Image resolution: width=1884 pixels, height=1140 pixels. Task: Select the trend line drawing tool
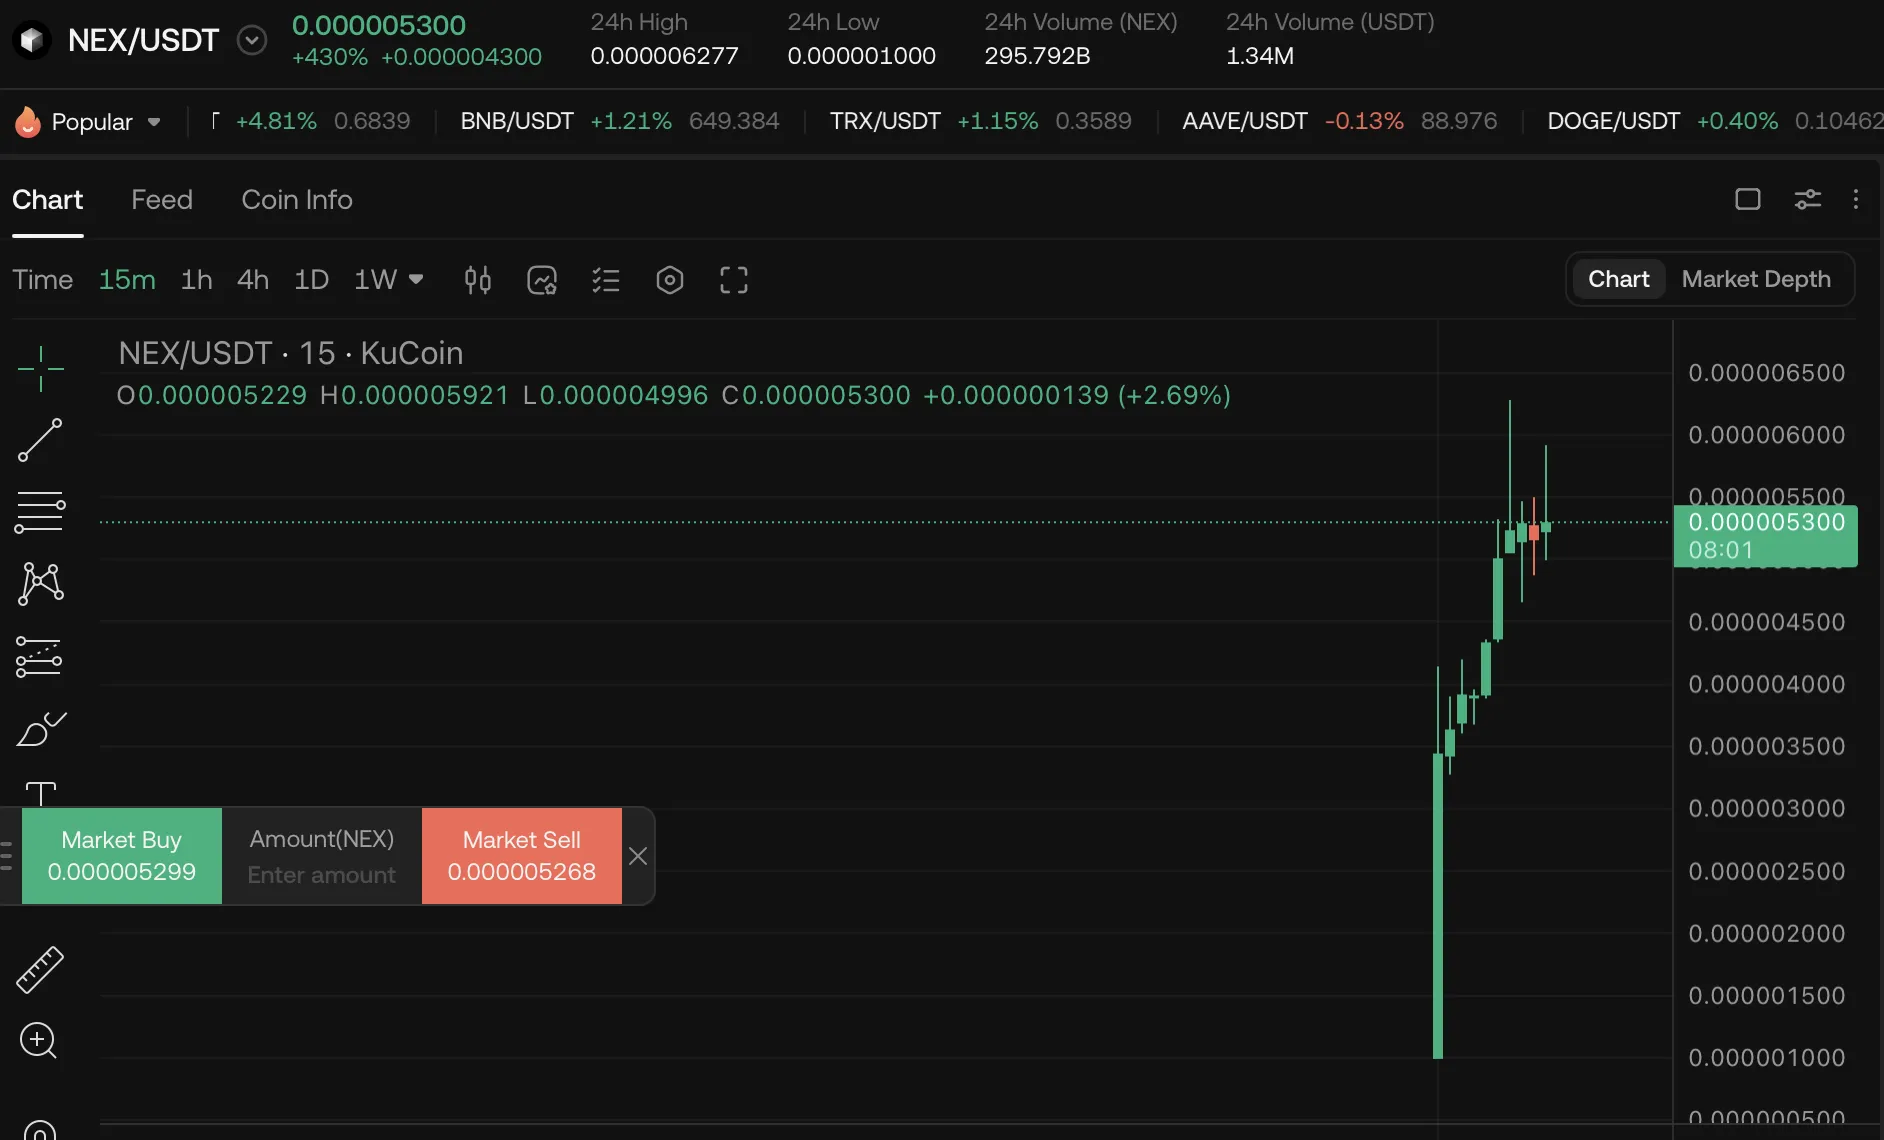click(x=41, y=440)
